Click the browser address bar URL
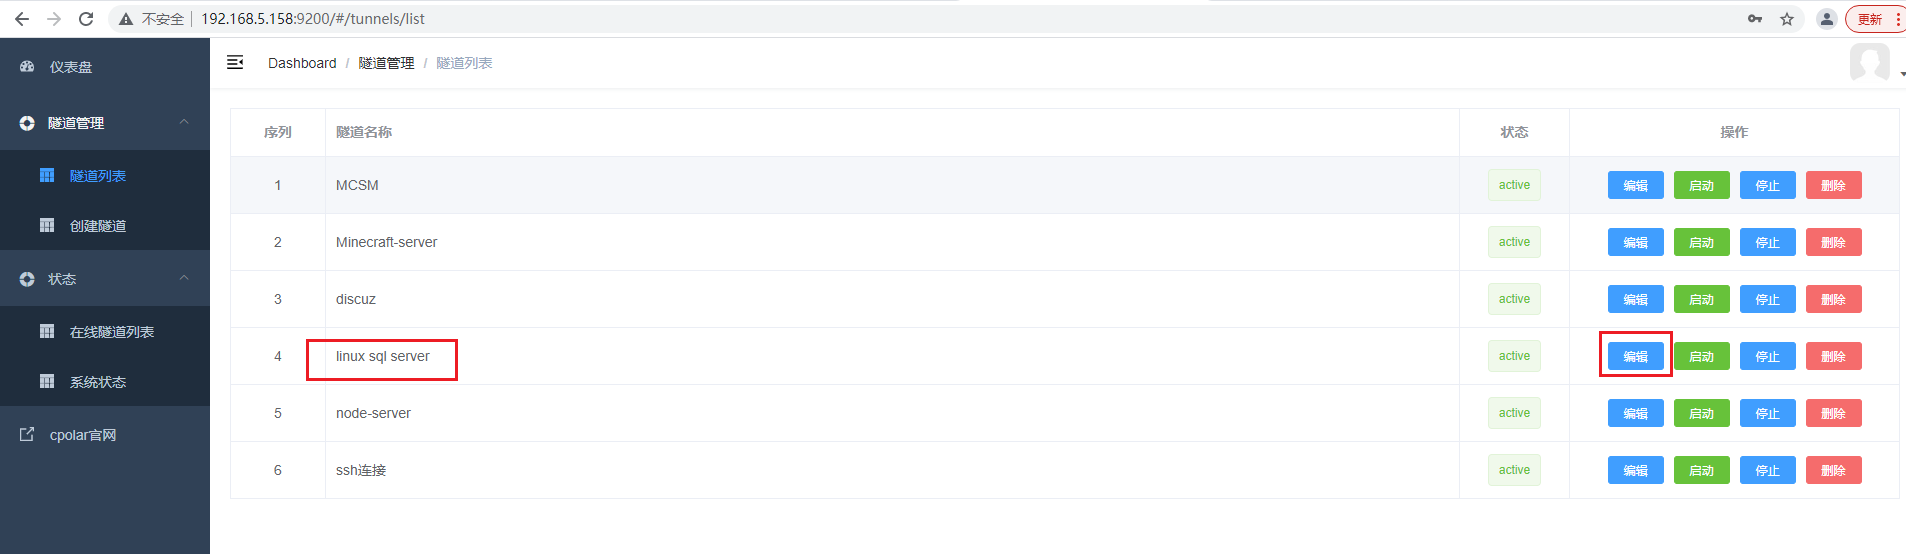1906x554 pixels. click(x=313, y=19)
